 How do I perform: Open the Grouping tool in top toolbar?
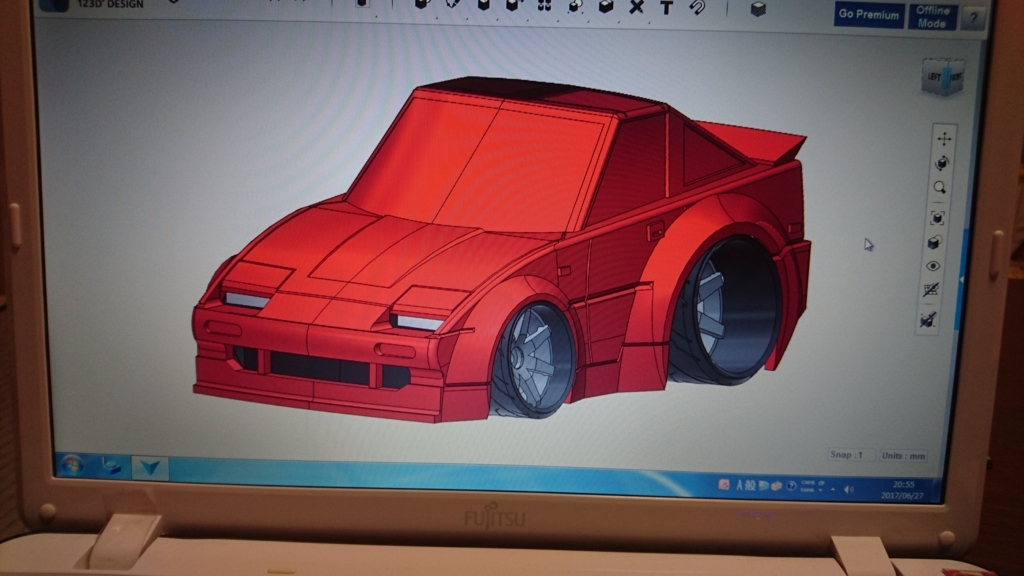point(575,7)
